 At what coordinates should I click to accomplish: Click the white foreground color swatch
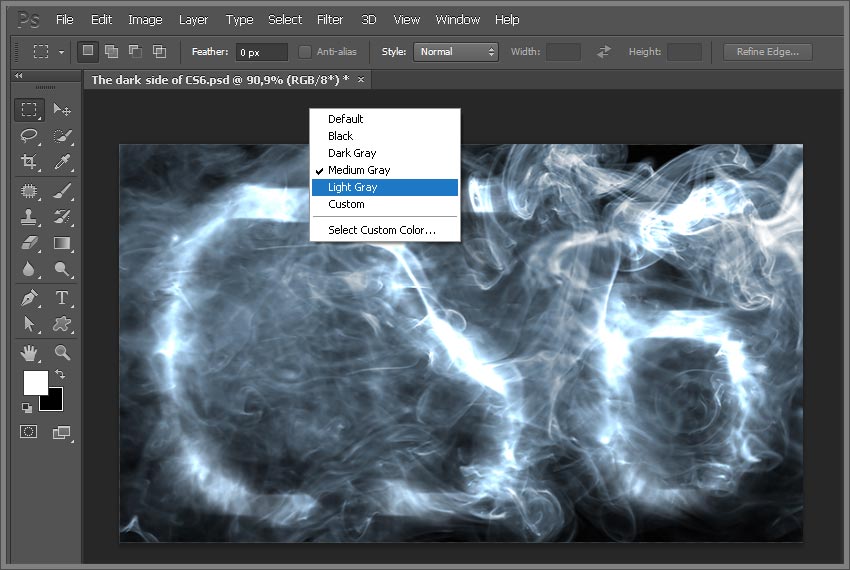click(36, 382)
